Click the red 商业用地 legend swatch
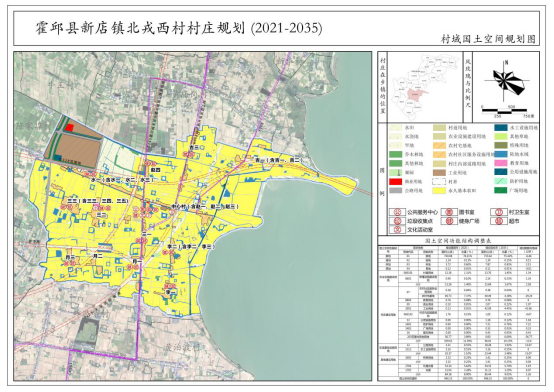The image size is (554, 392). click(x=396, y=182)
